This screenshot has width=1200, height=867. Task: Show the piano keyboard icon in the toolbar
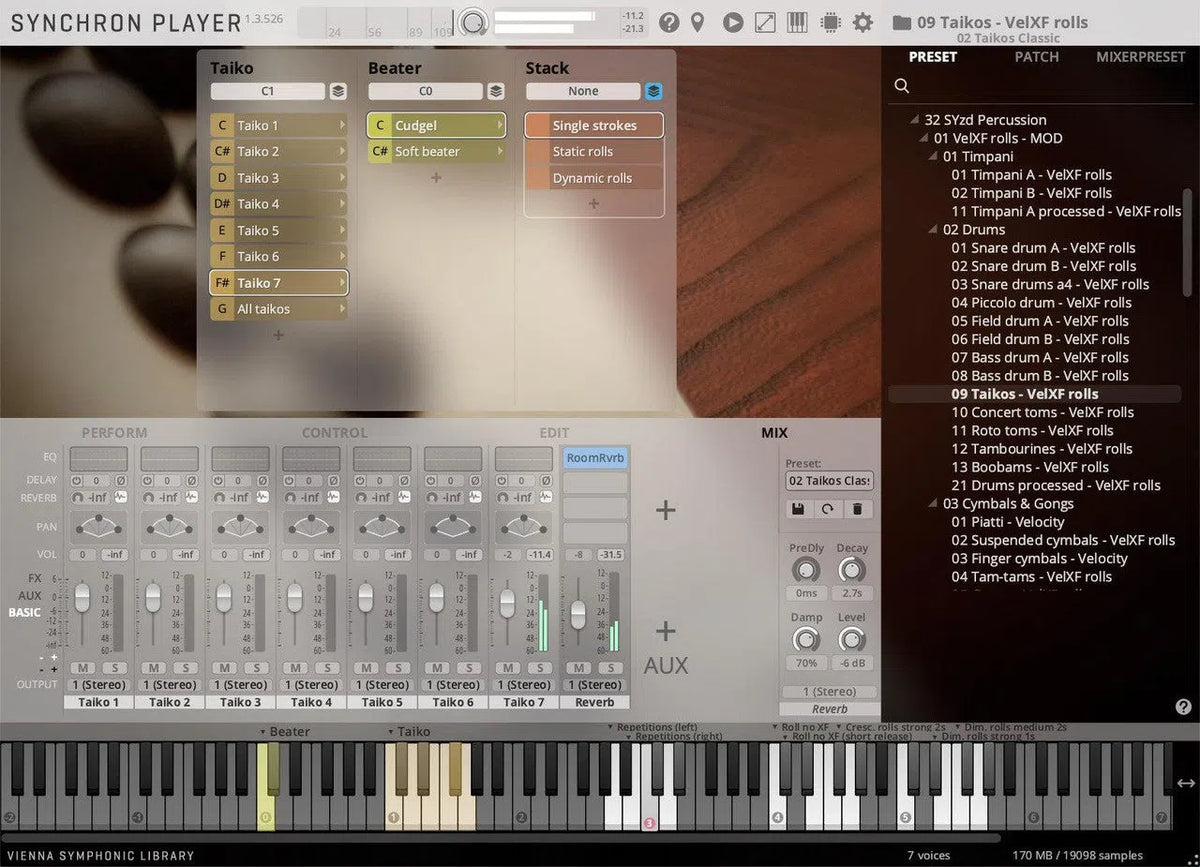tap(797, 22)
